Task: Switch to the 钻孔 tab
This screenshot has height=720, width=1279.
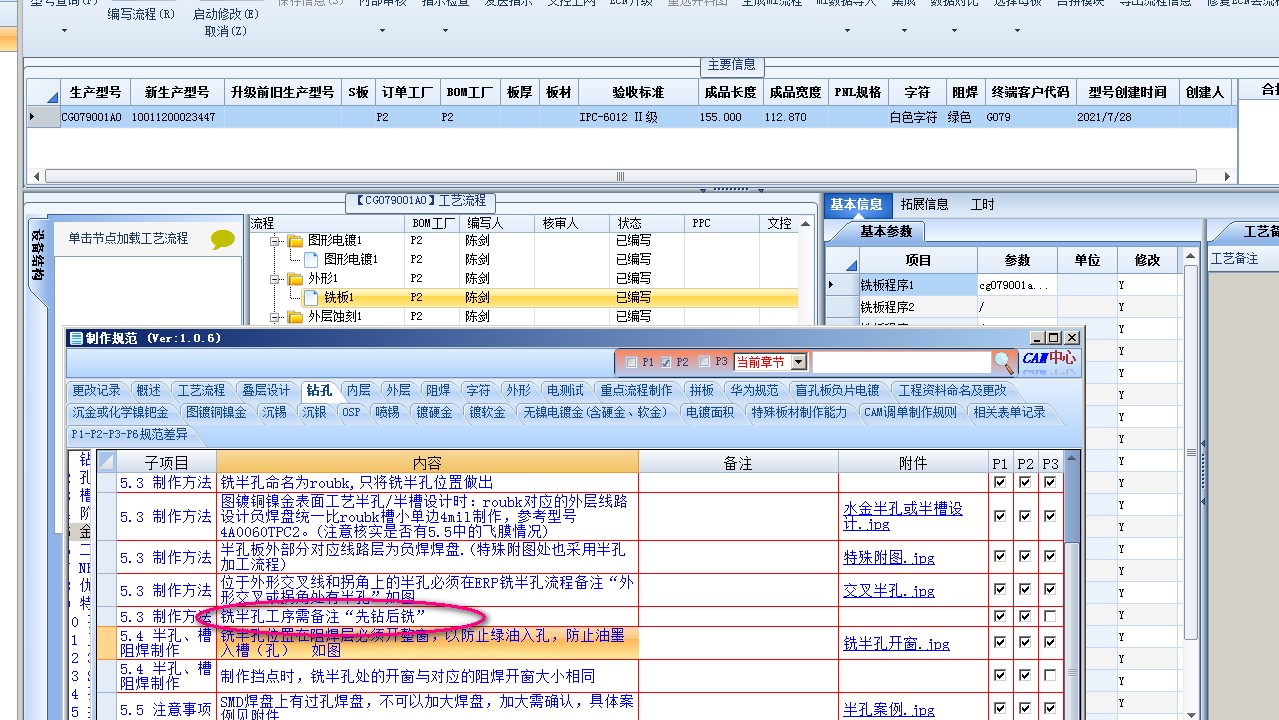Action: [x=320, y=390]
